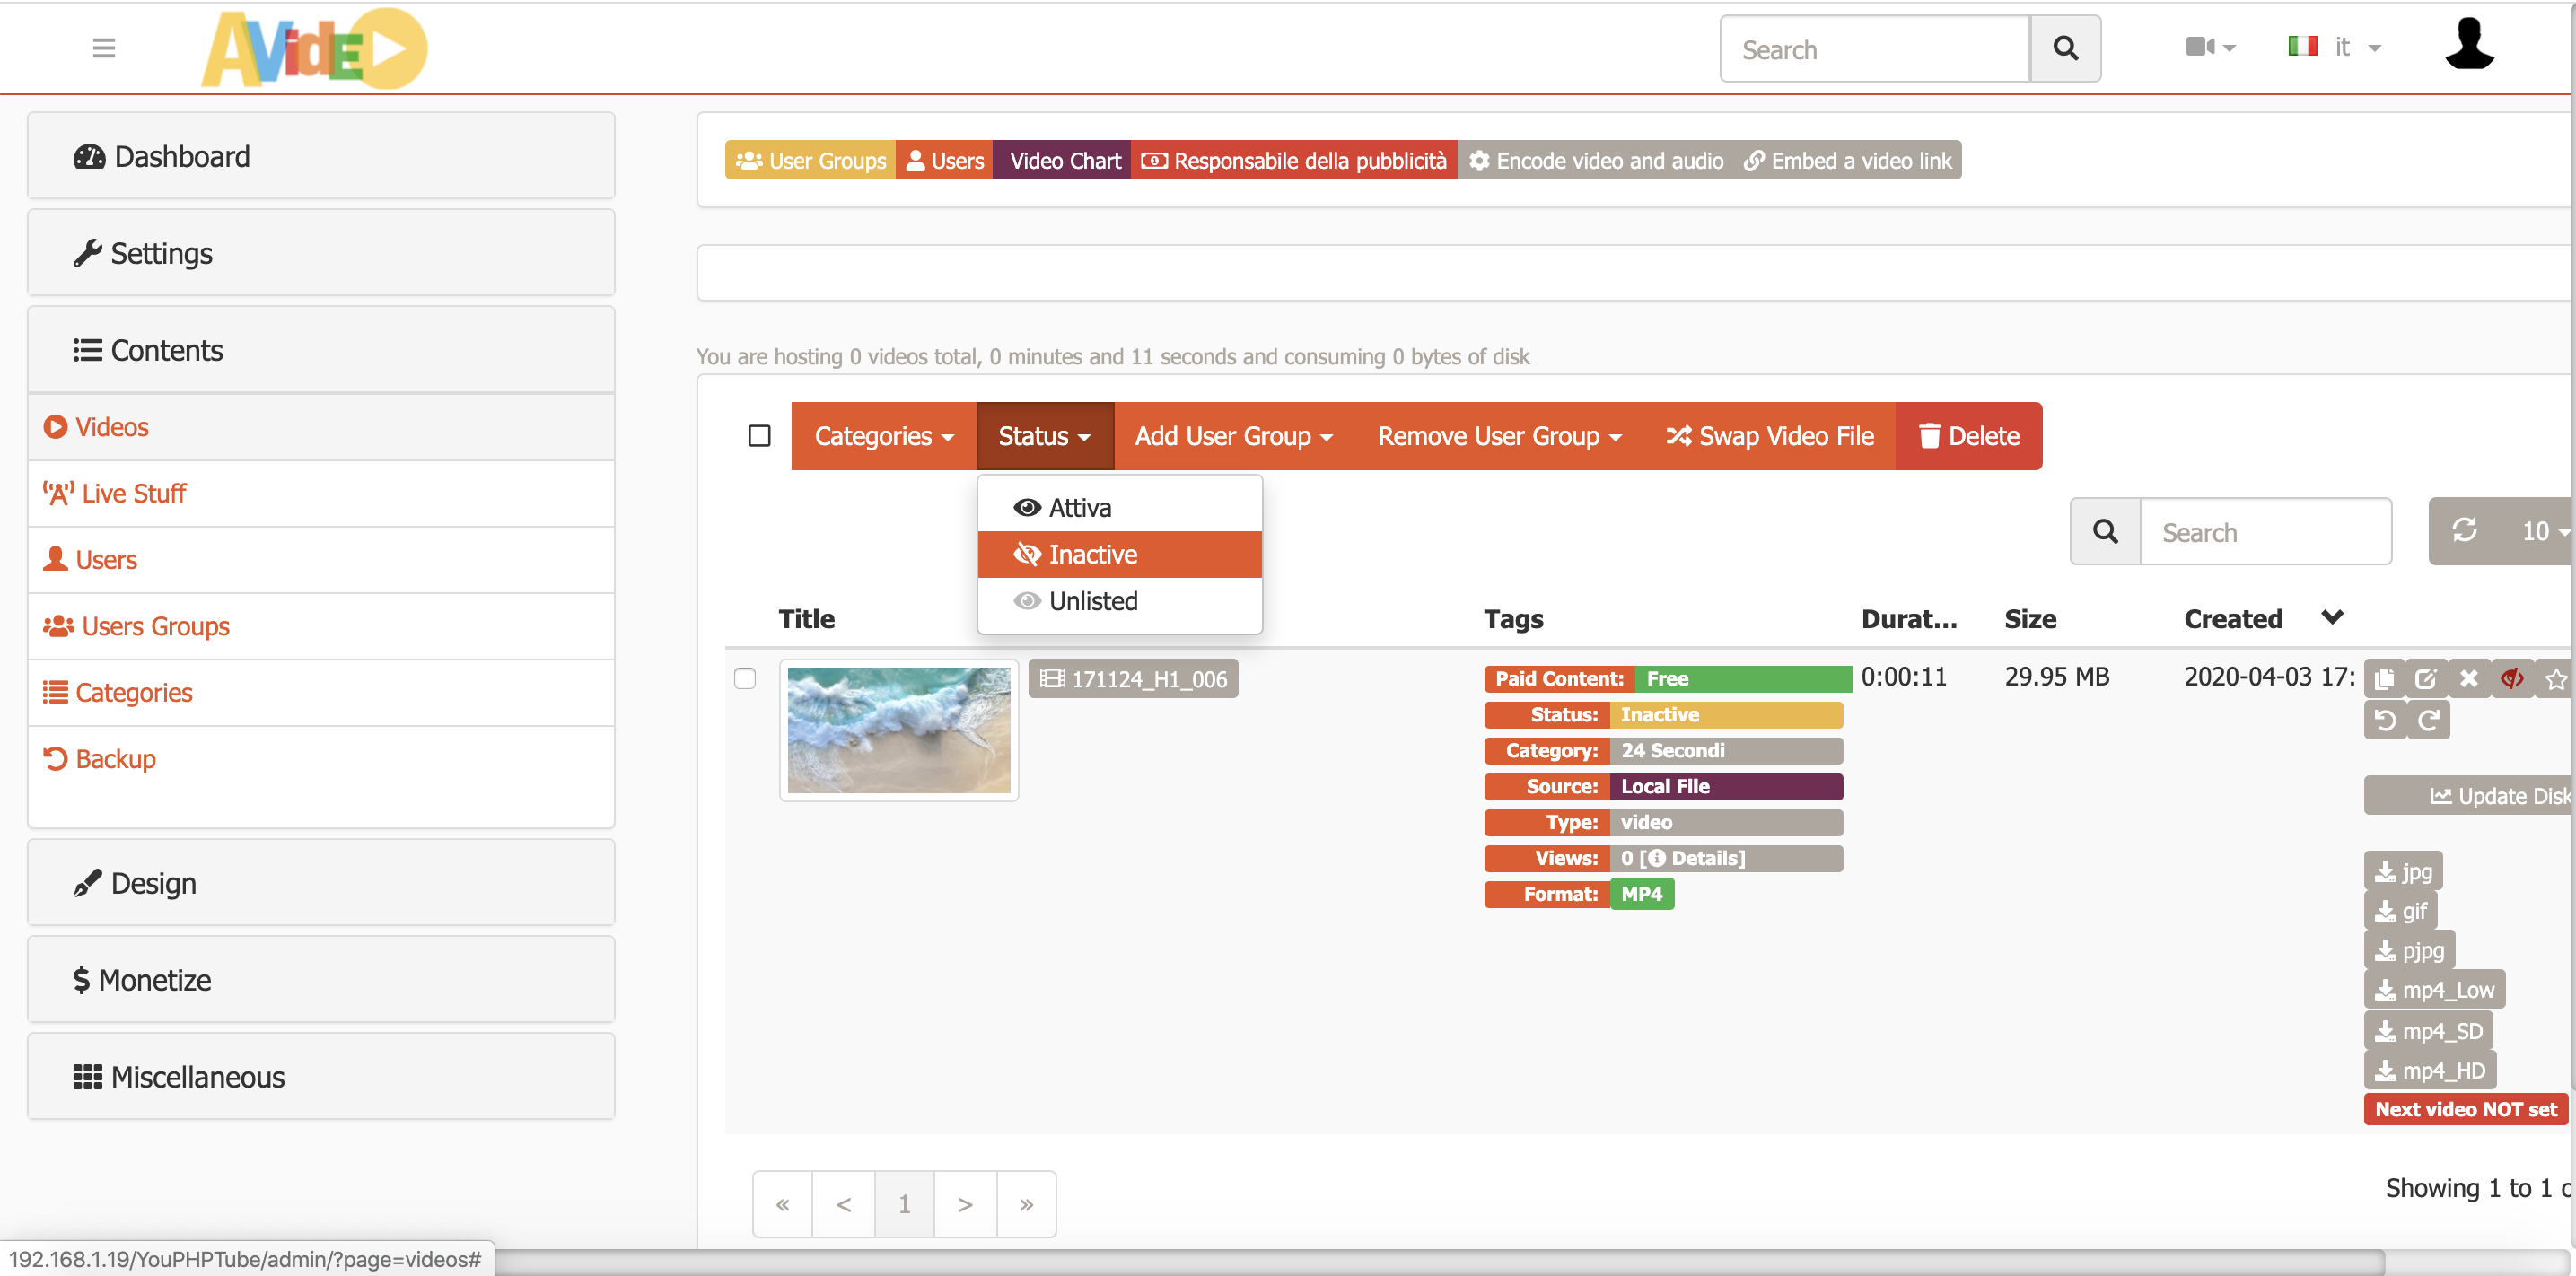Jump to the last page double arrow
This screenshot has height=1276, width=2576.
click(1026, 1204)
